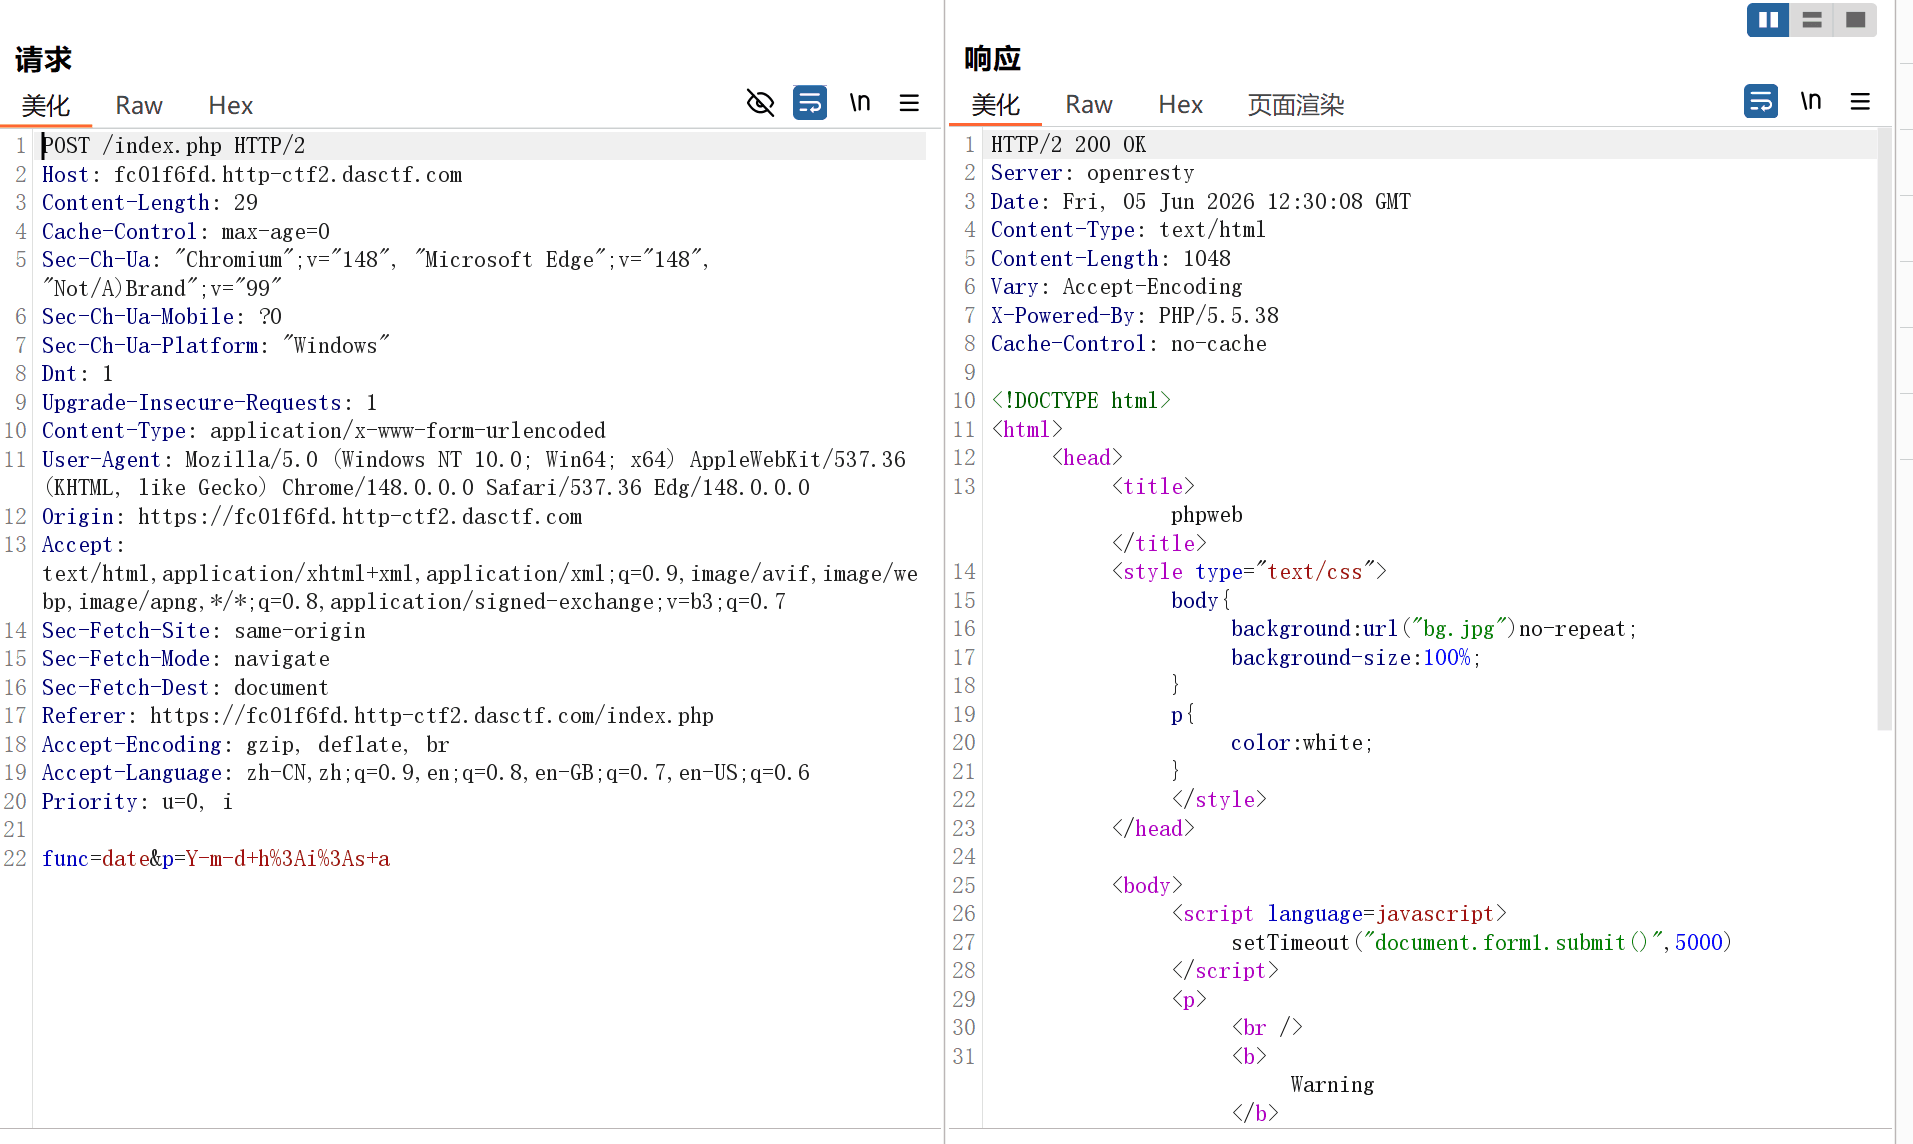Select the request Raw tab
Screen dimensions: 1913x1144
point(139,106)
